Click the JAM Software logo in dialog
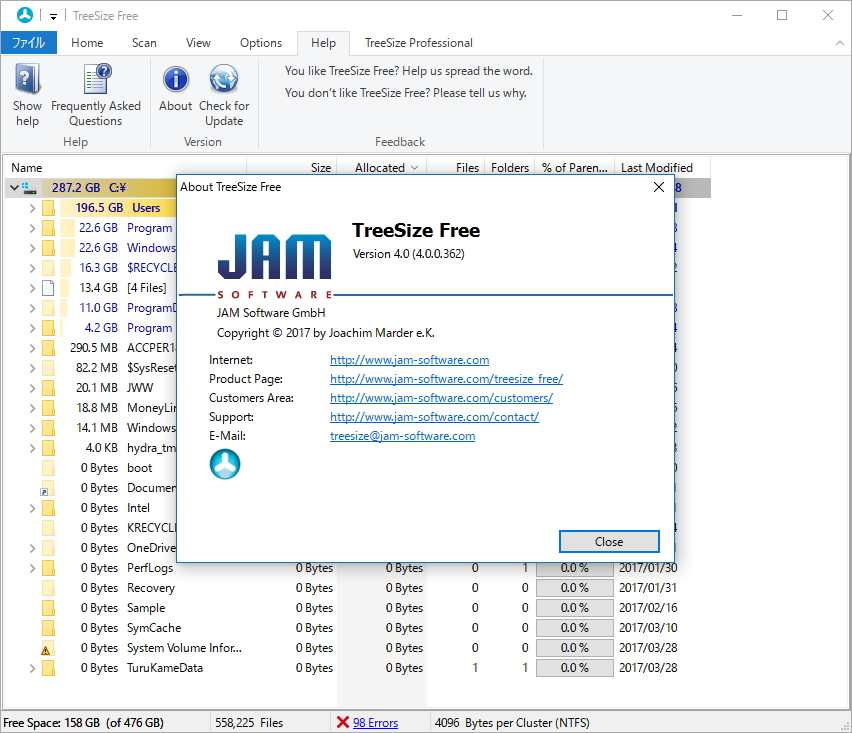852x733 pixels. [x=274, y=265]
